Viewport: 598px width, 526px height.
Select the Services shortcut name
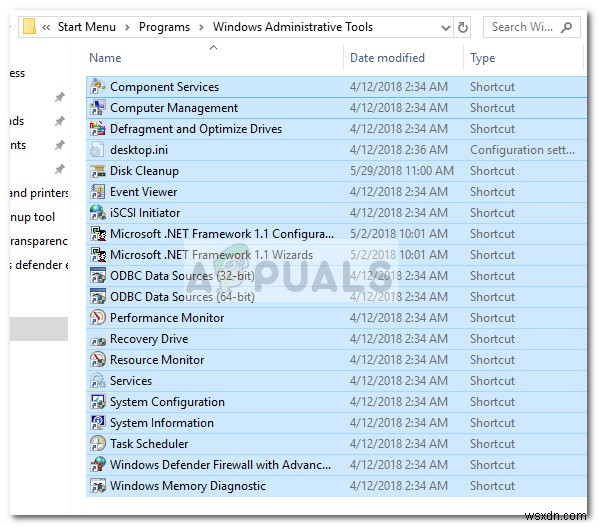coord(131,381)
